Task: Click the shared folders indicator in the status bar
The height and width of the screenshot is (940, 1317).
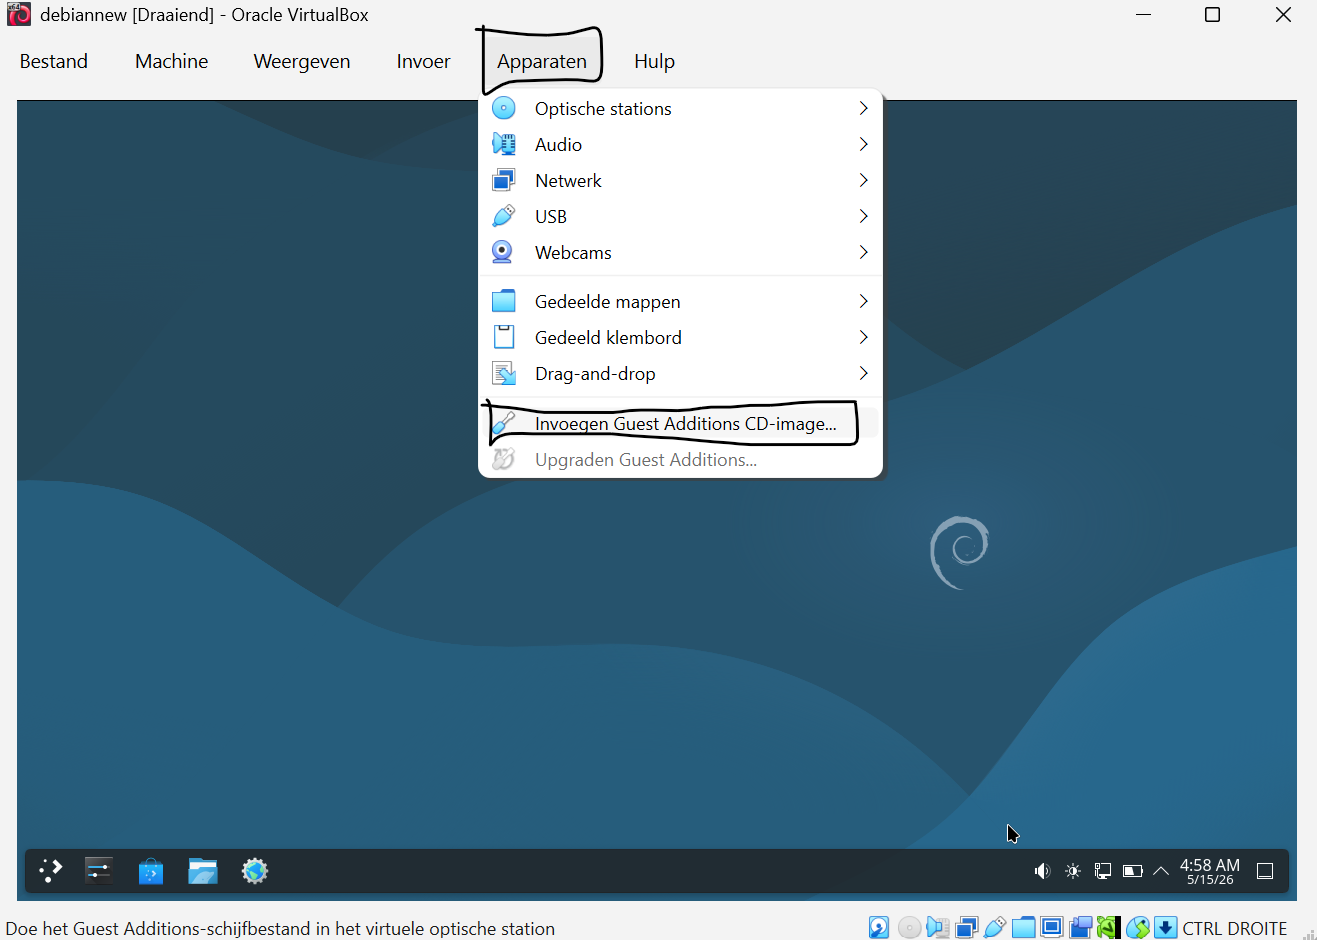Action: (1023, 928)
